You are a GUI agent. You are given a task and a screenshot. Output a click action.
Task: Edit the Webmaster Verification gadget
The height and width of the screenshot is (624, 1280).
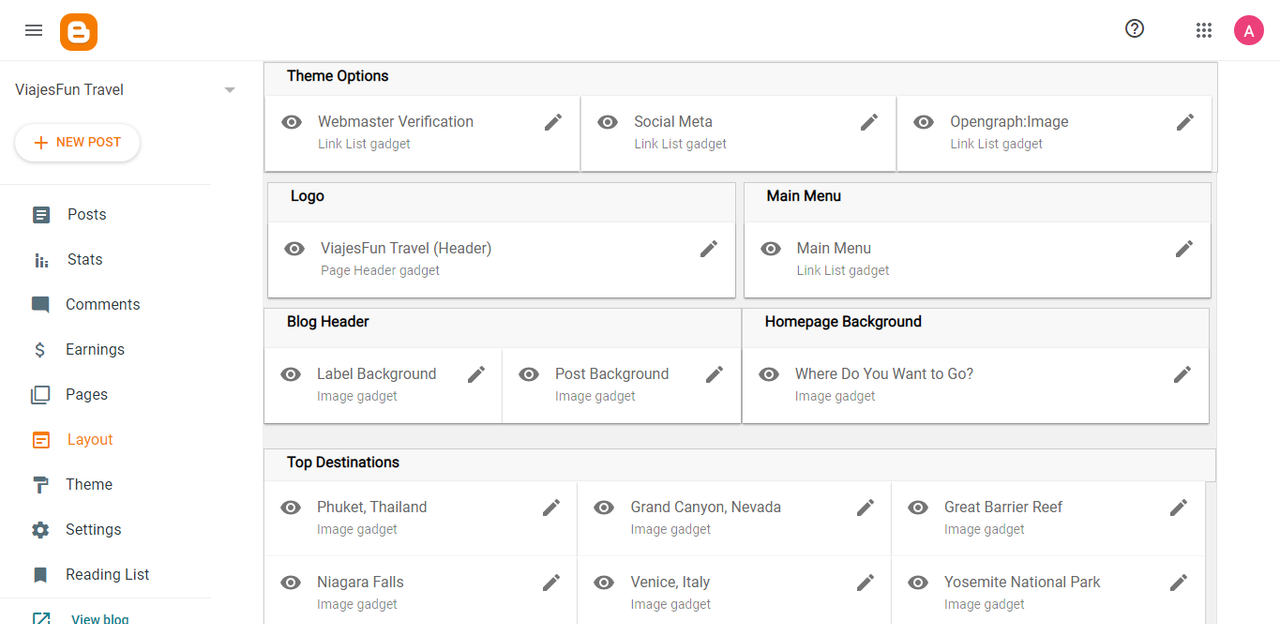click(553, 122)
